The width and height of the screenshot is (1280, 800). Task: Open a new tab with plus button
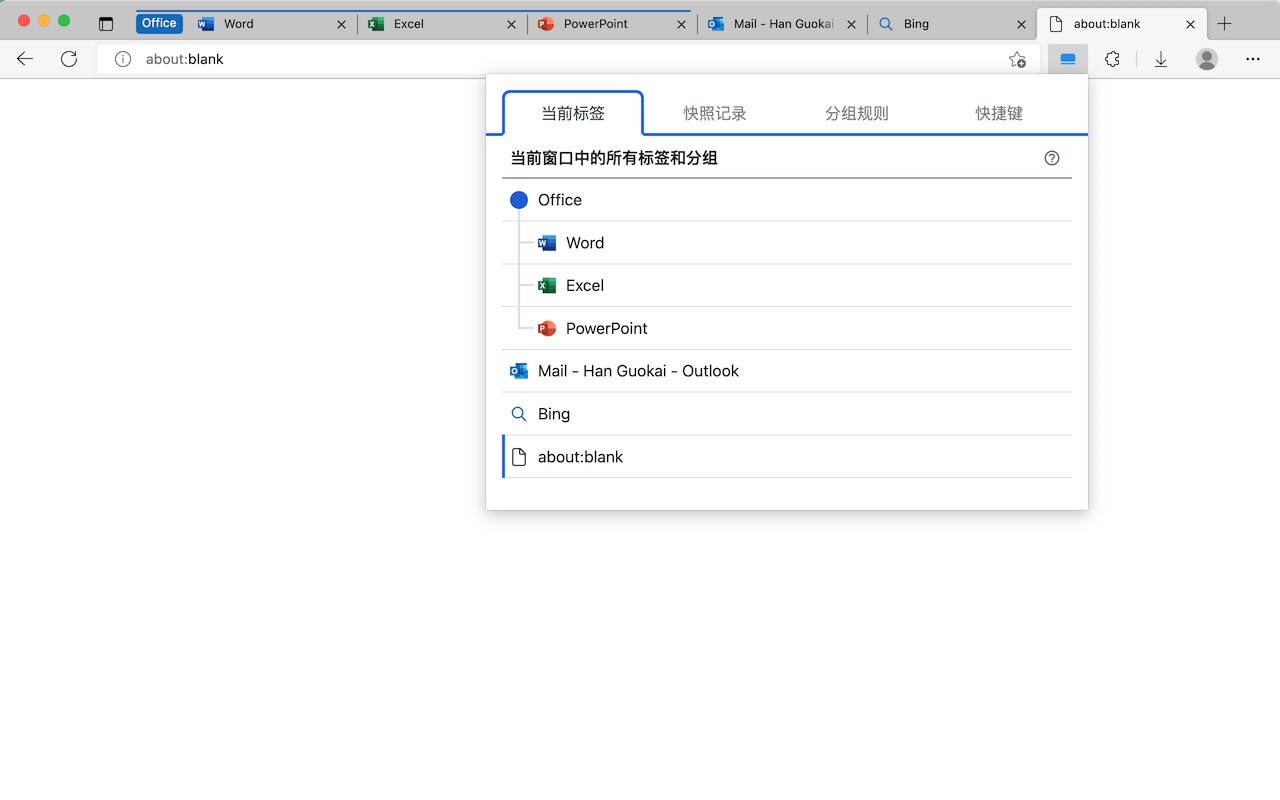(x=1225, y=24)
